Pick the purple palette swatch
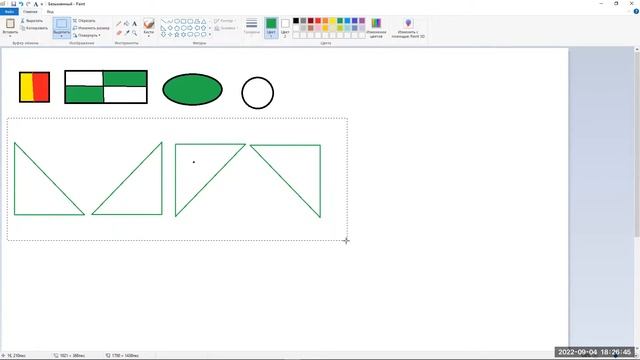 coord(362,21)
